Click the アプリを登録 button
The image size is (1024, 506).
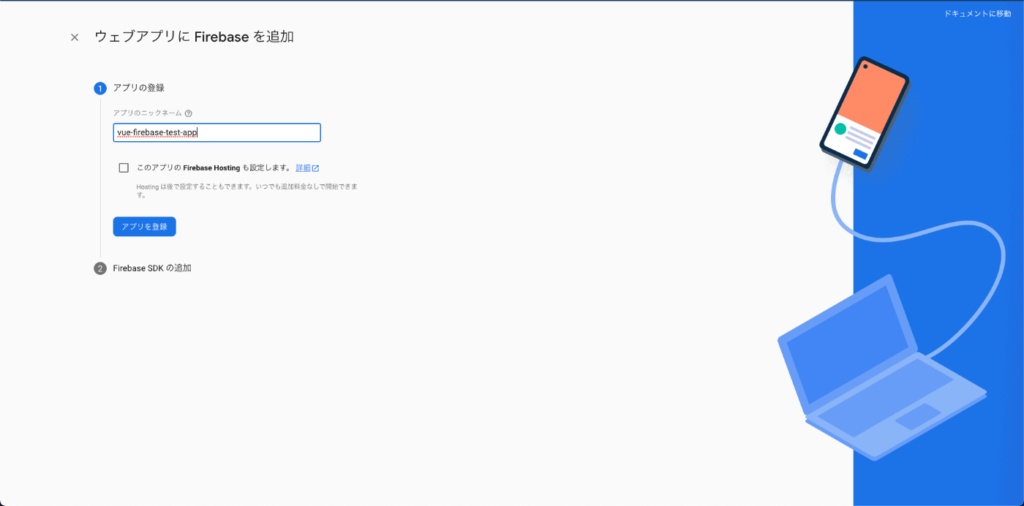pyautogui.click(x=144, y=227)
